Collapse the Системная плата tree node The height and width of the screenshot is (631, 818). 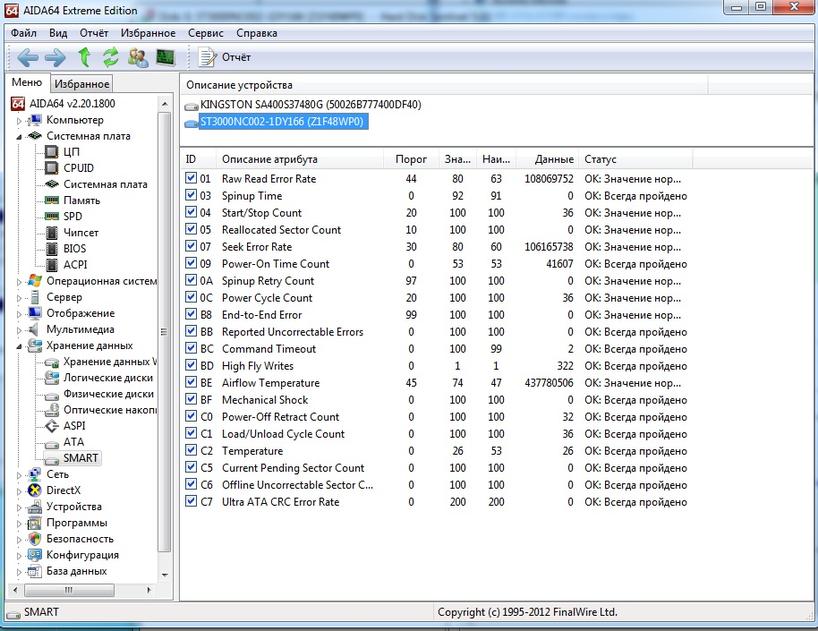pyautogui.click(x=19, y=137)
